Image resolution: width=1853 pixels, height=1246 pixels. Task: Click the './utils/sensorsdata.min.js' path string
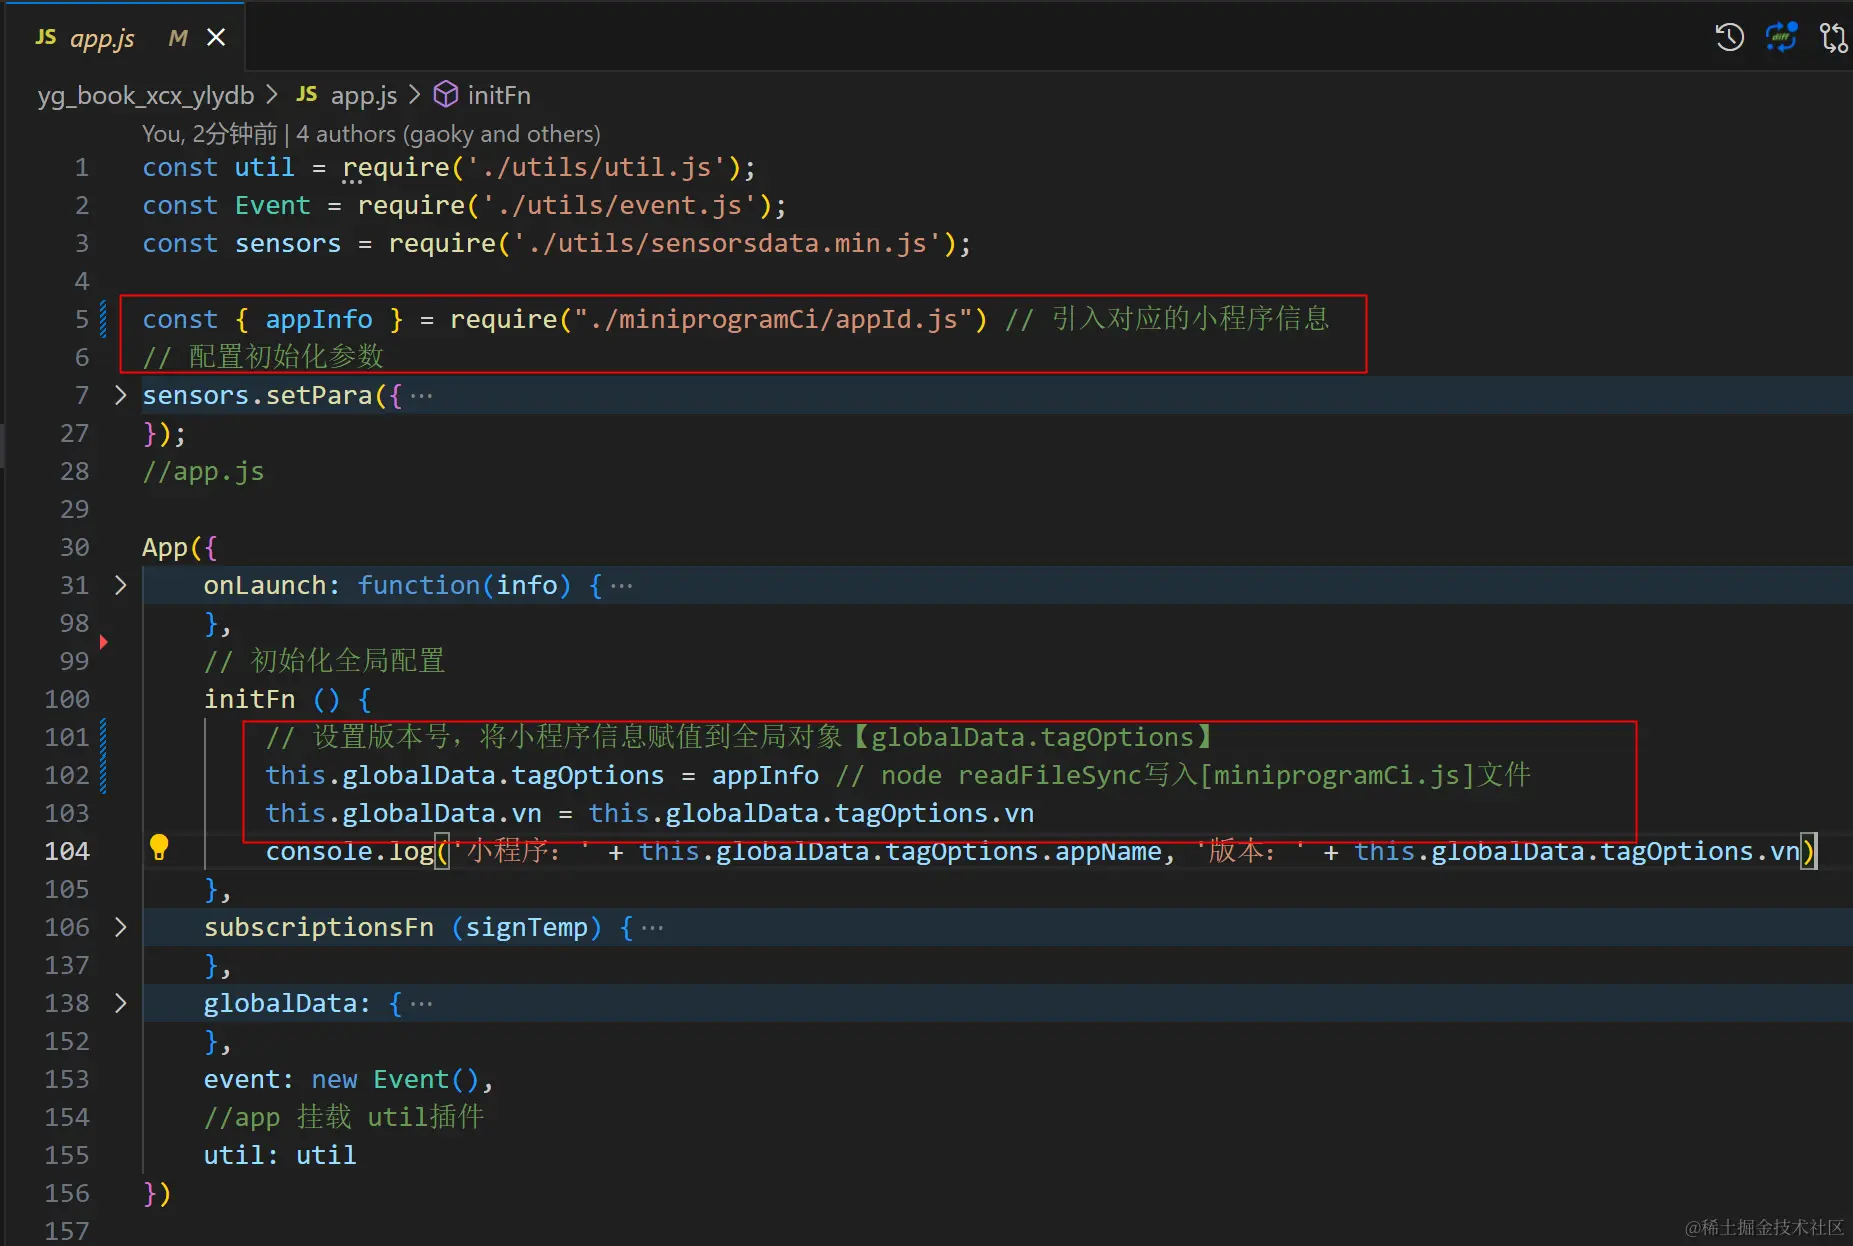(726, 243)
